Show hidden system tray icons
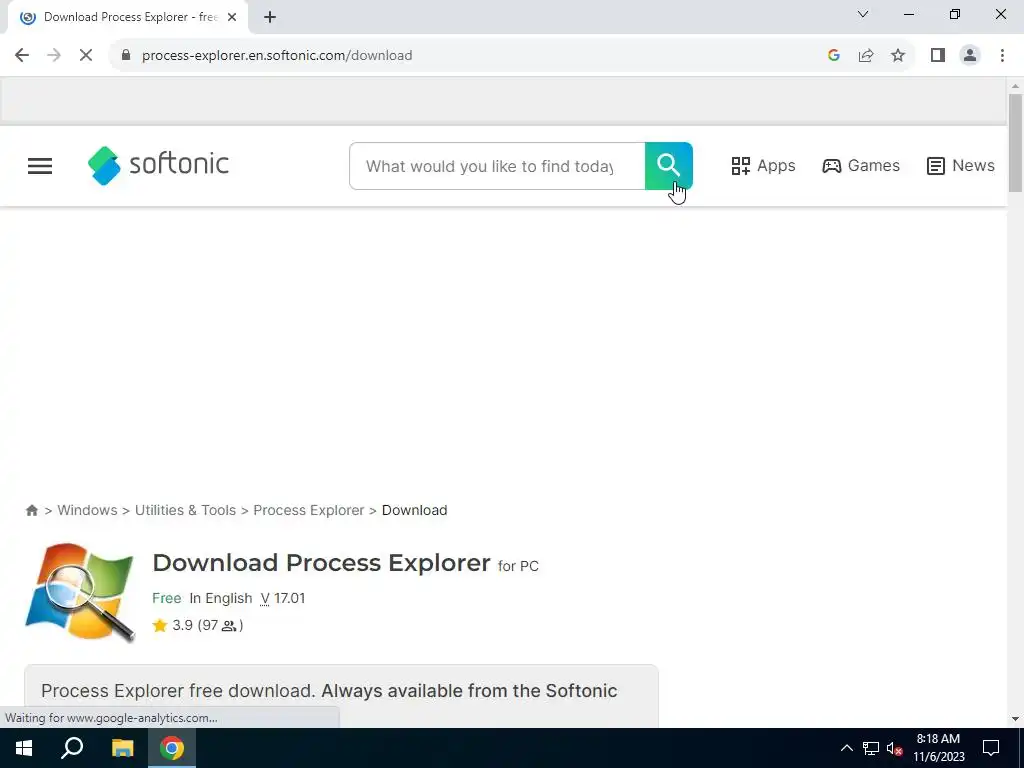1024x768 pixels. 846,748
